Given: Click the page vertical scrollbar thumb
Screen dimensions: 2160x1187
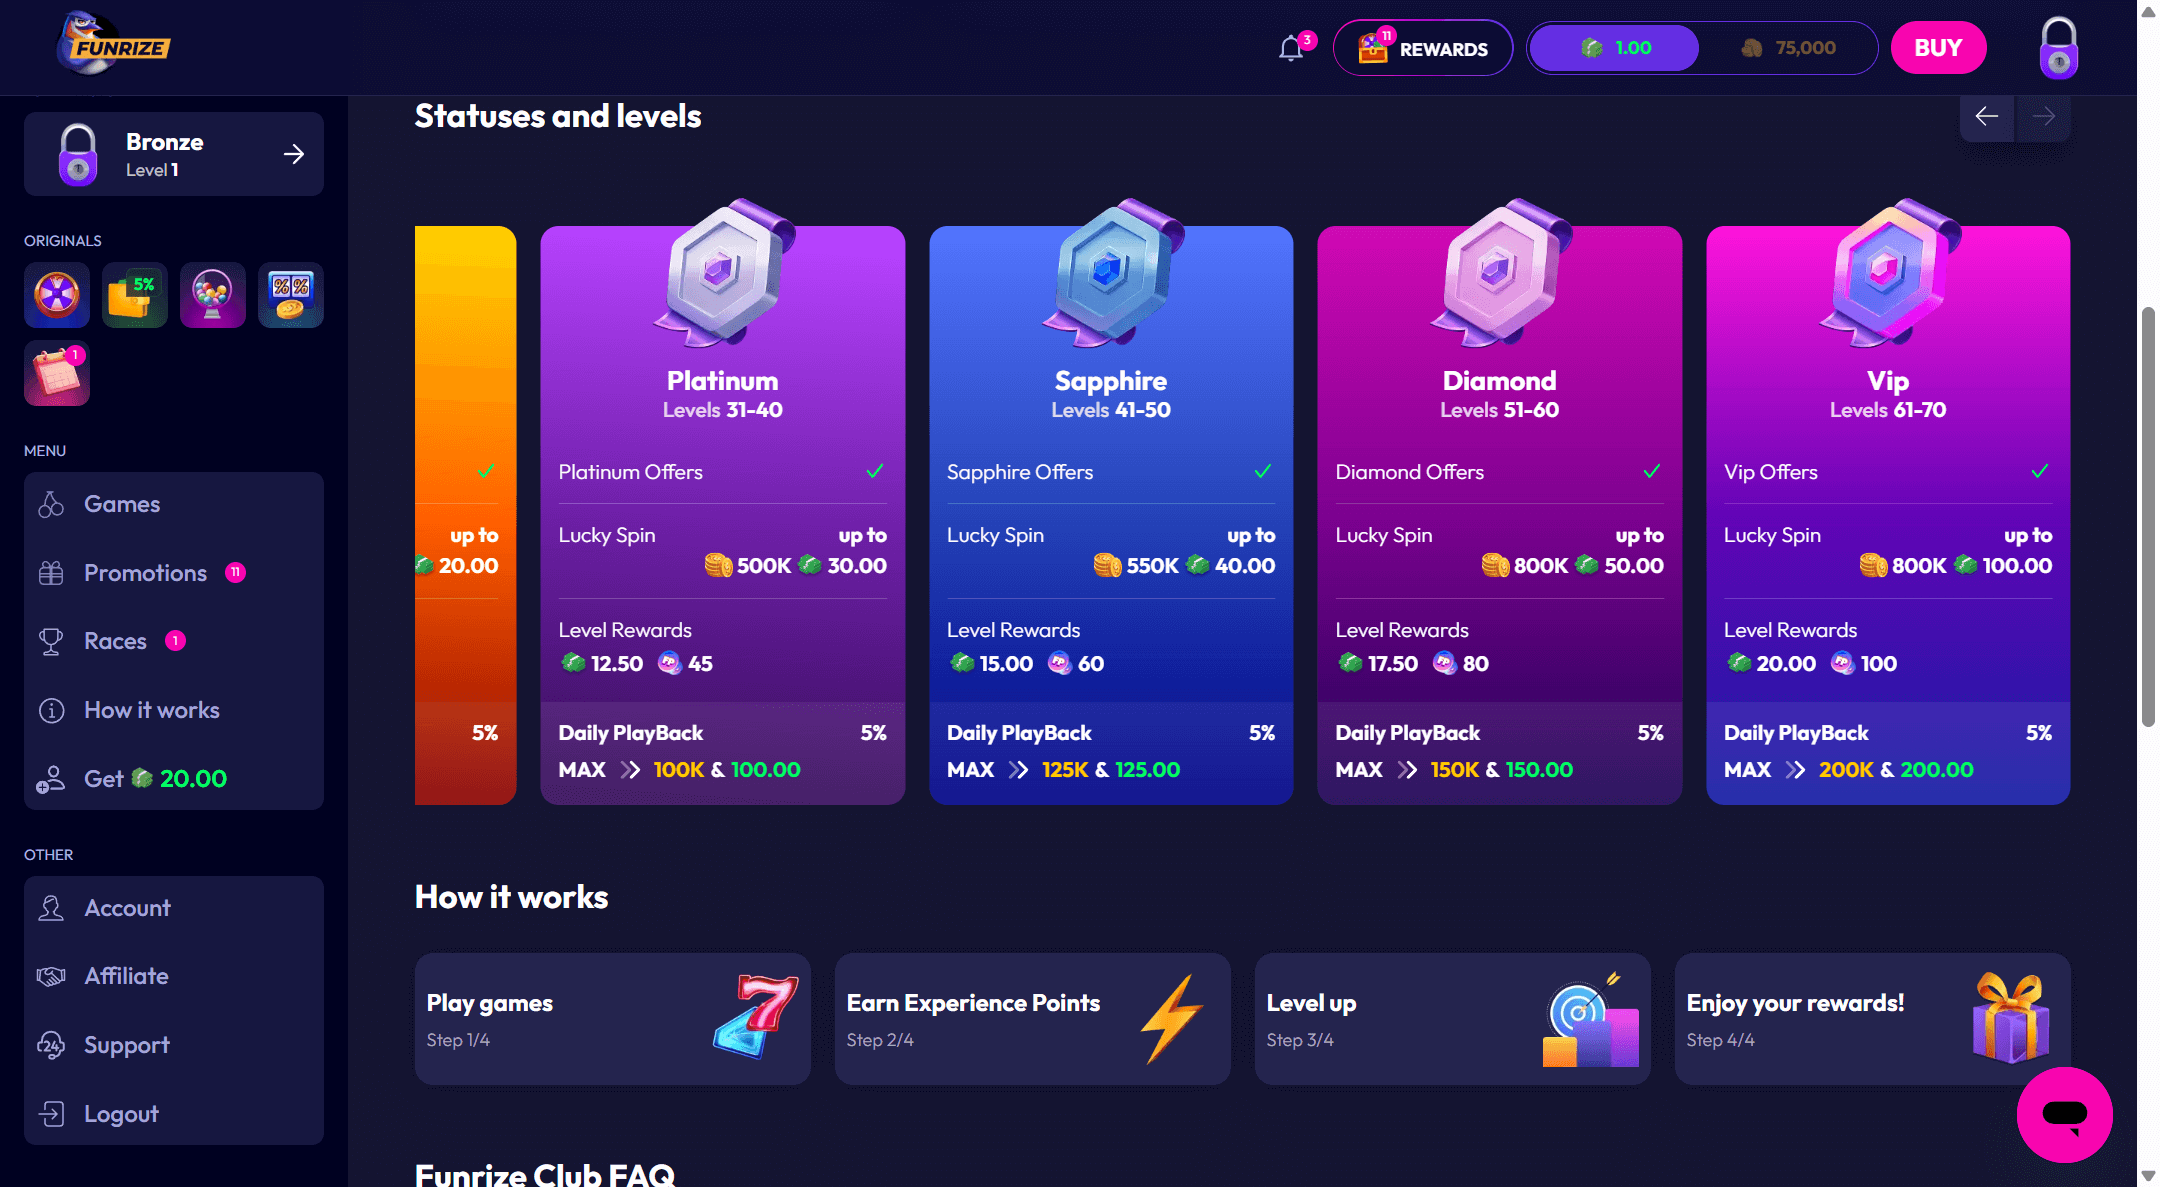Looking at the screenshot, I should [2148, 518].
